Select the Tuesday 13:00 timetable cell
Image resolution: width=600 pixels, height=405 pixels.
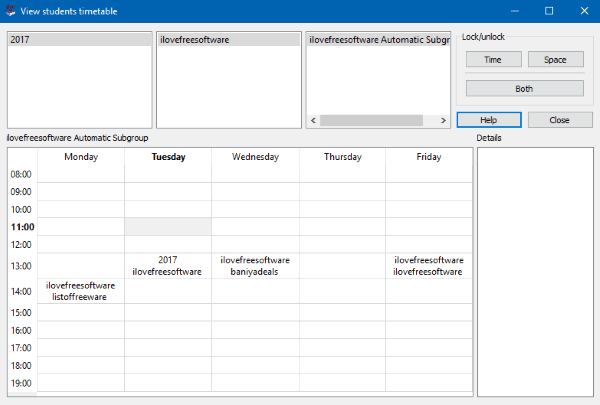click(x=168, y=265)
